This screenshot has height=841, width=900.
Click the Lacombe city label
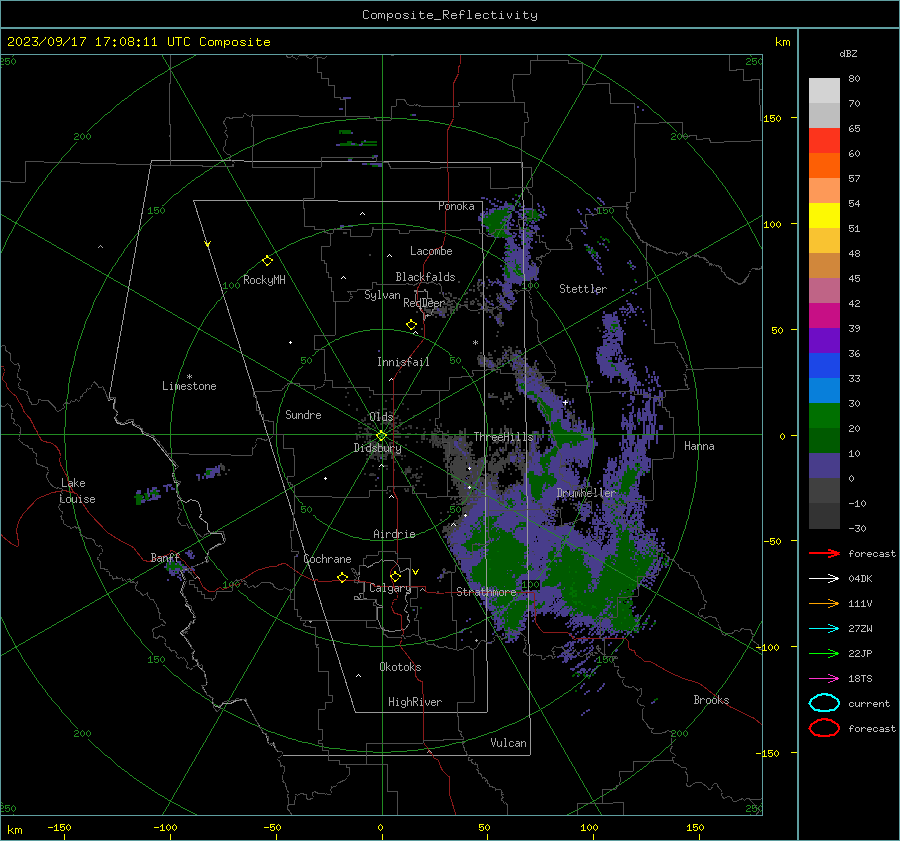pos(431,251)
